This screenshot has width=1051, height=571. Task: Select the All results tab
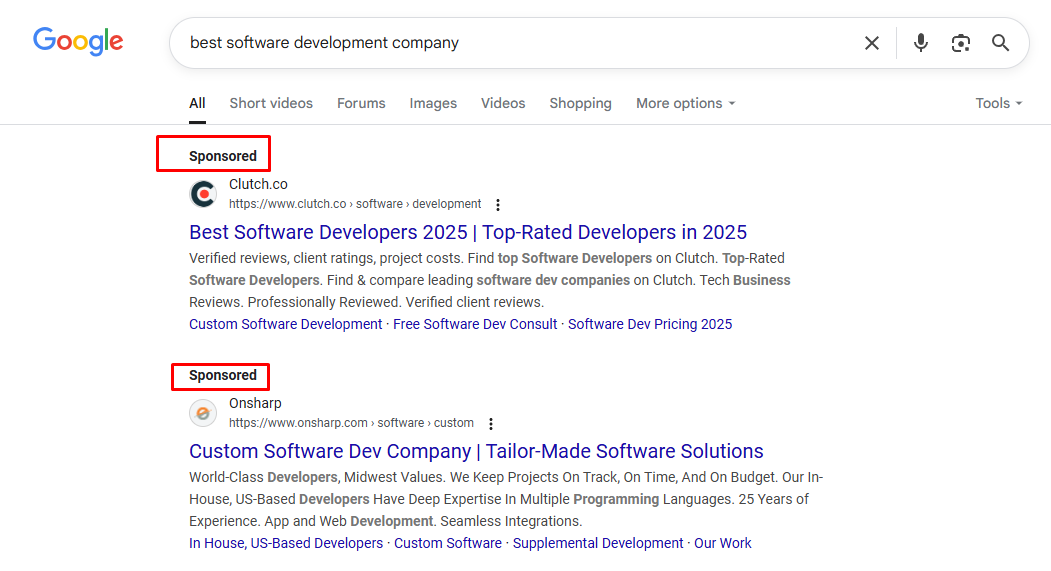(197, 103)
